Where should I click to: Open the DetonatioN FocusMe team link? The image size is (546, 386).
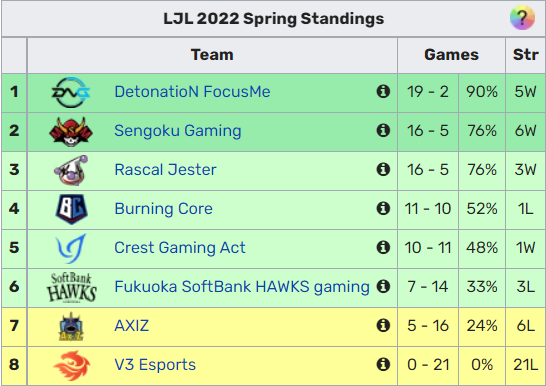click(x=192, y=92)
